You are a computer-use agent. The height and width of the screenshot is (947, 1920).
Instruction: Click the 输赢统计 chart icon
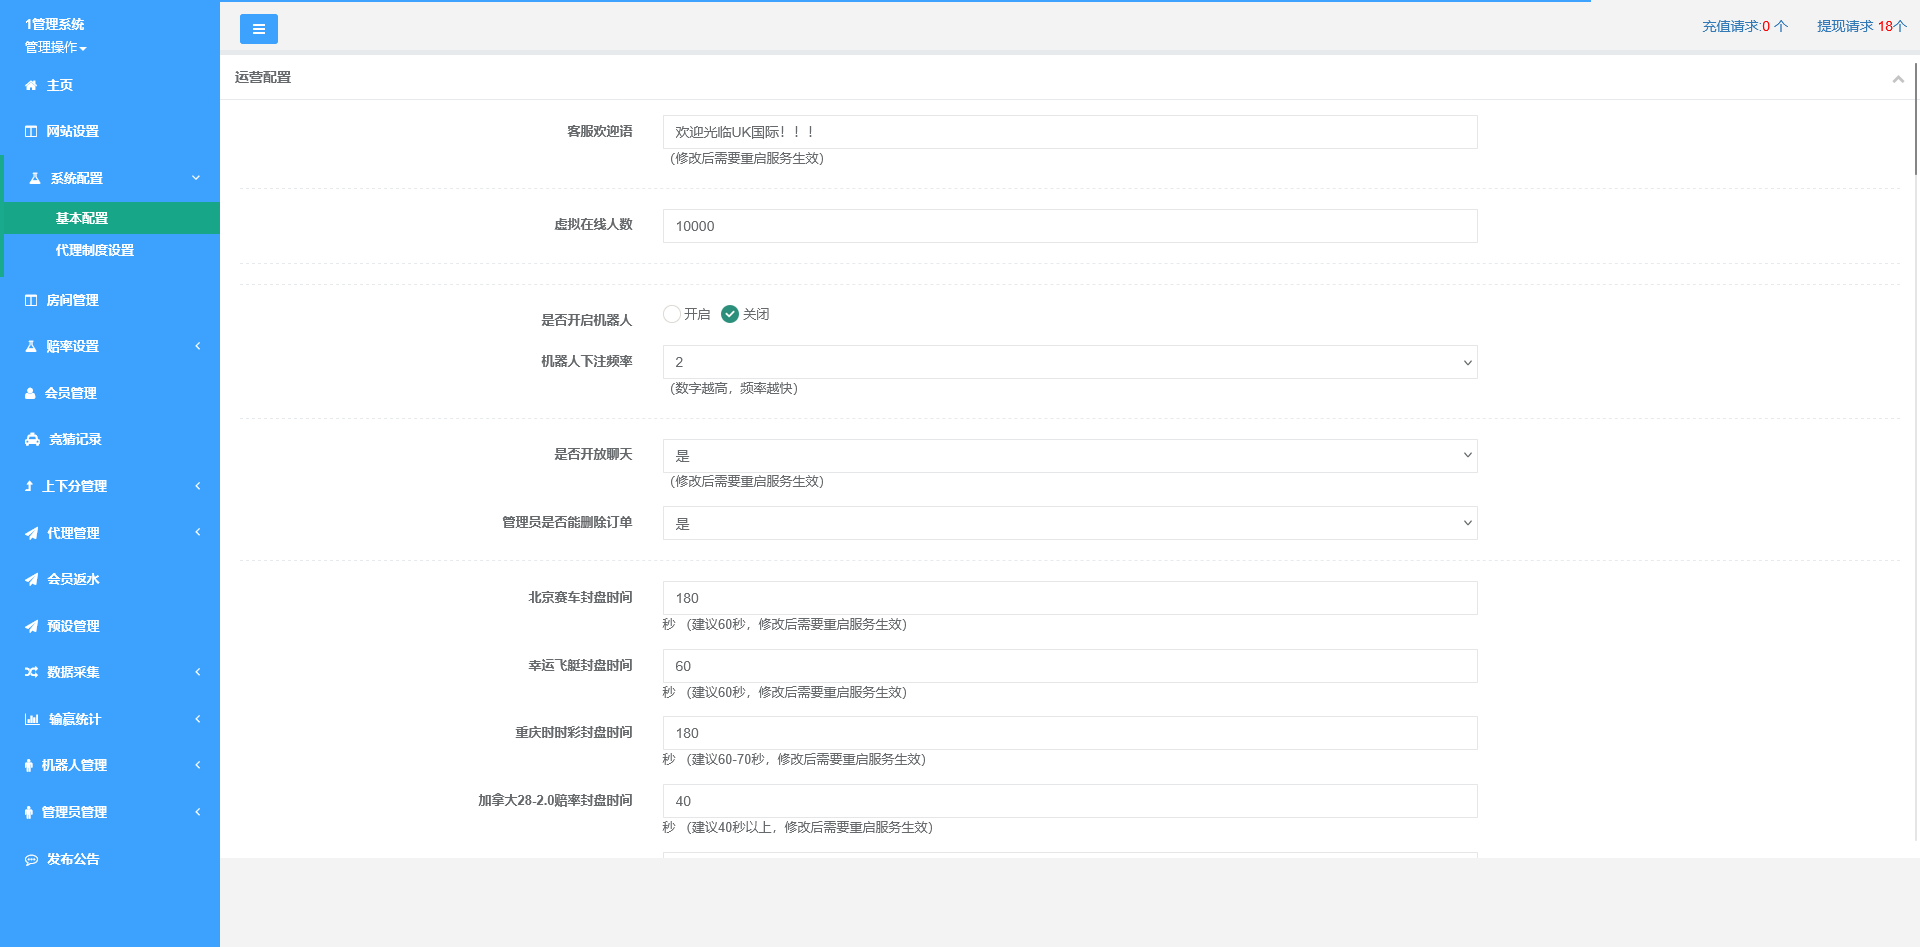coord(32,720)
